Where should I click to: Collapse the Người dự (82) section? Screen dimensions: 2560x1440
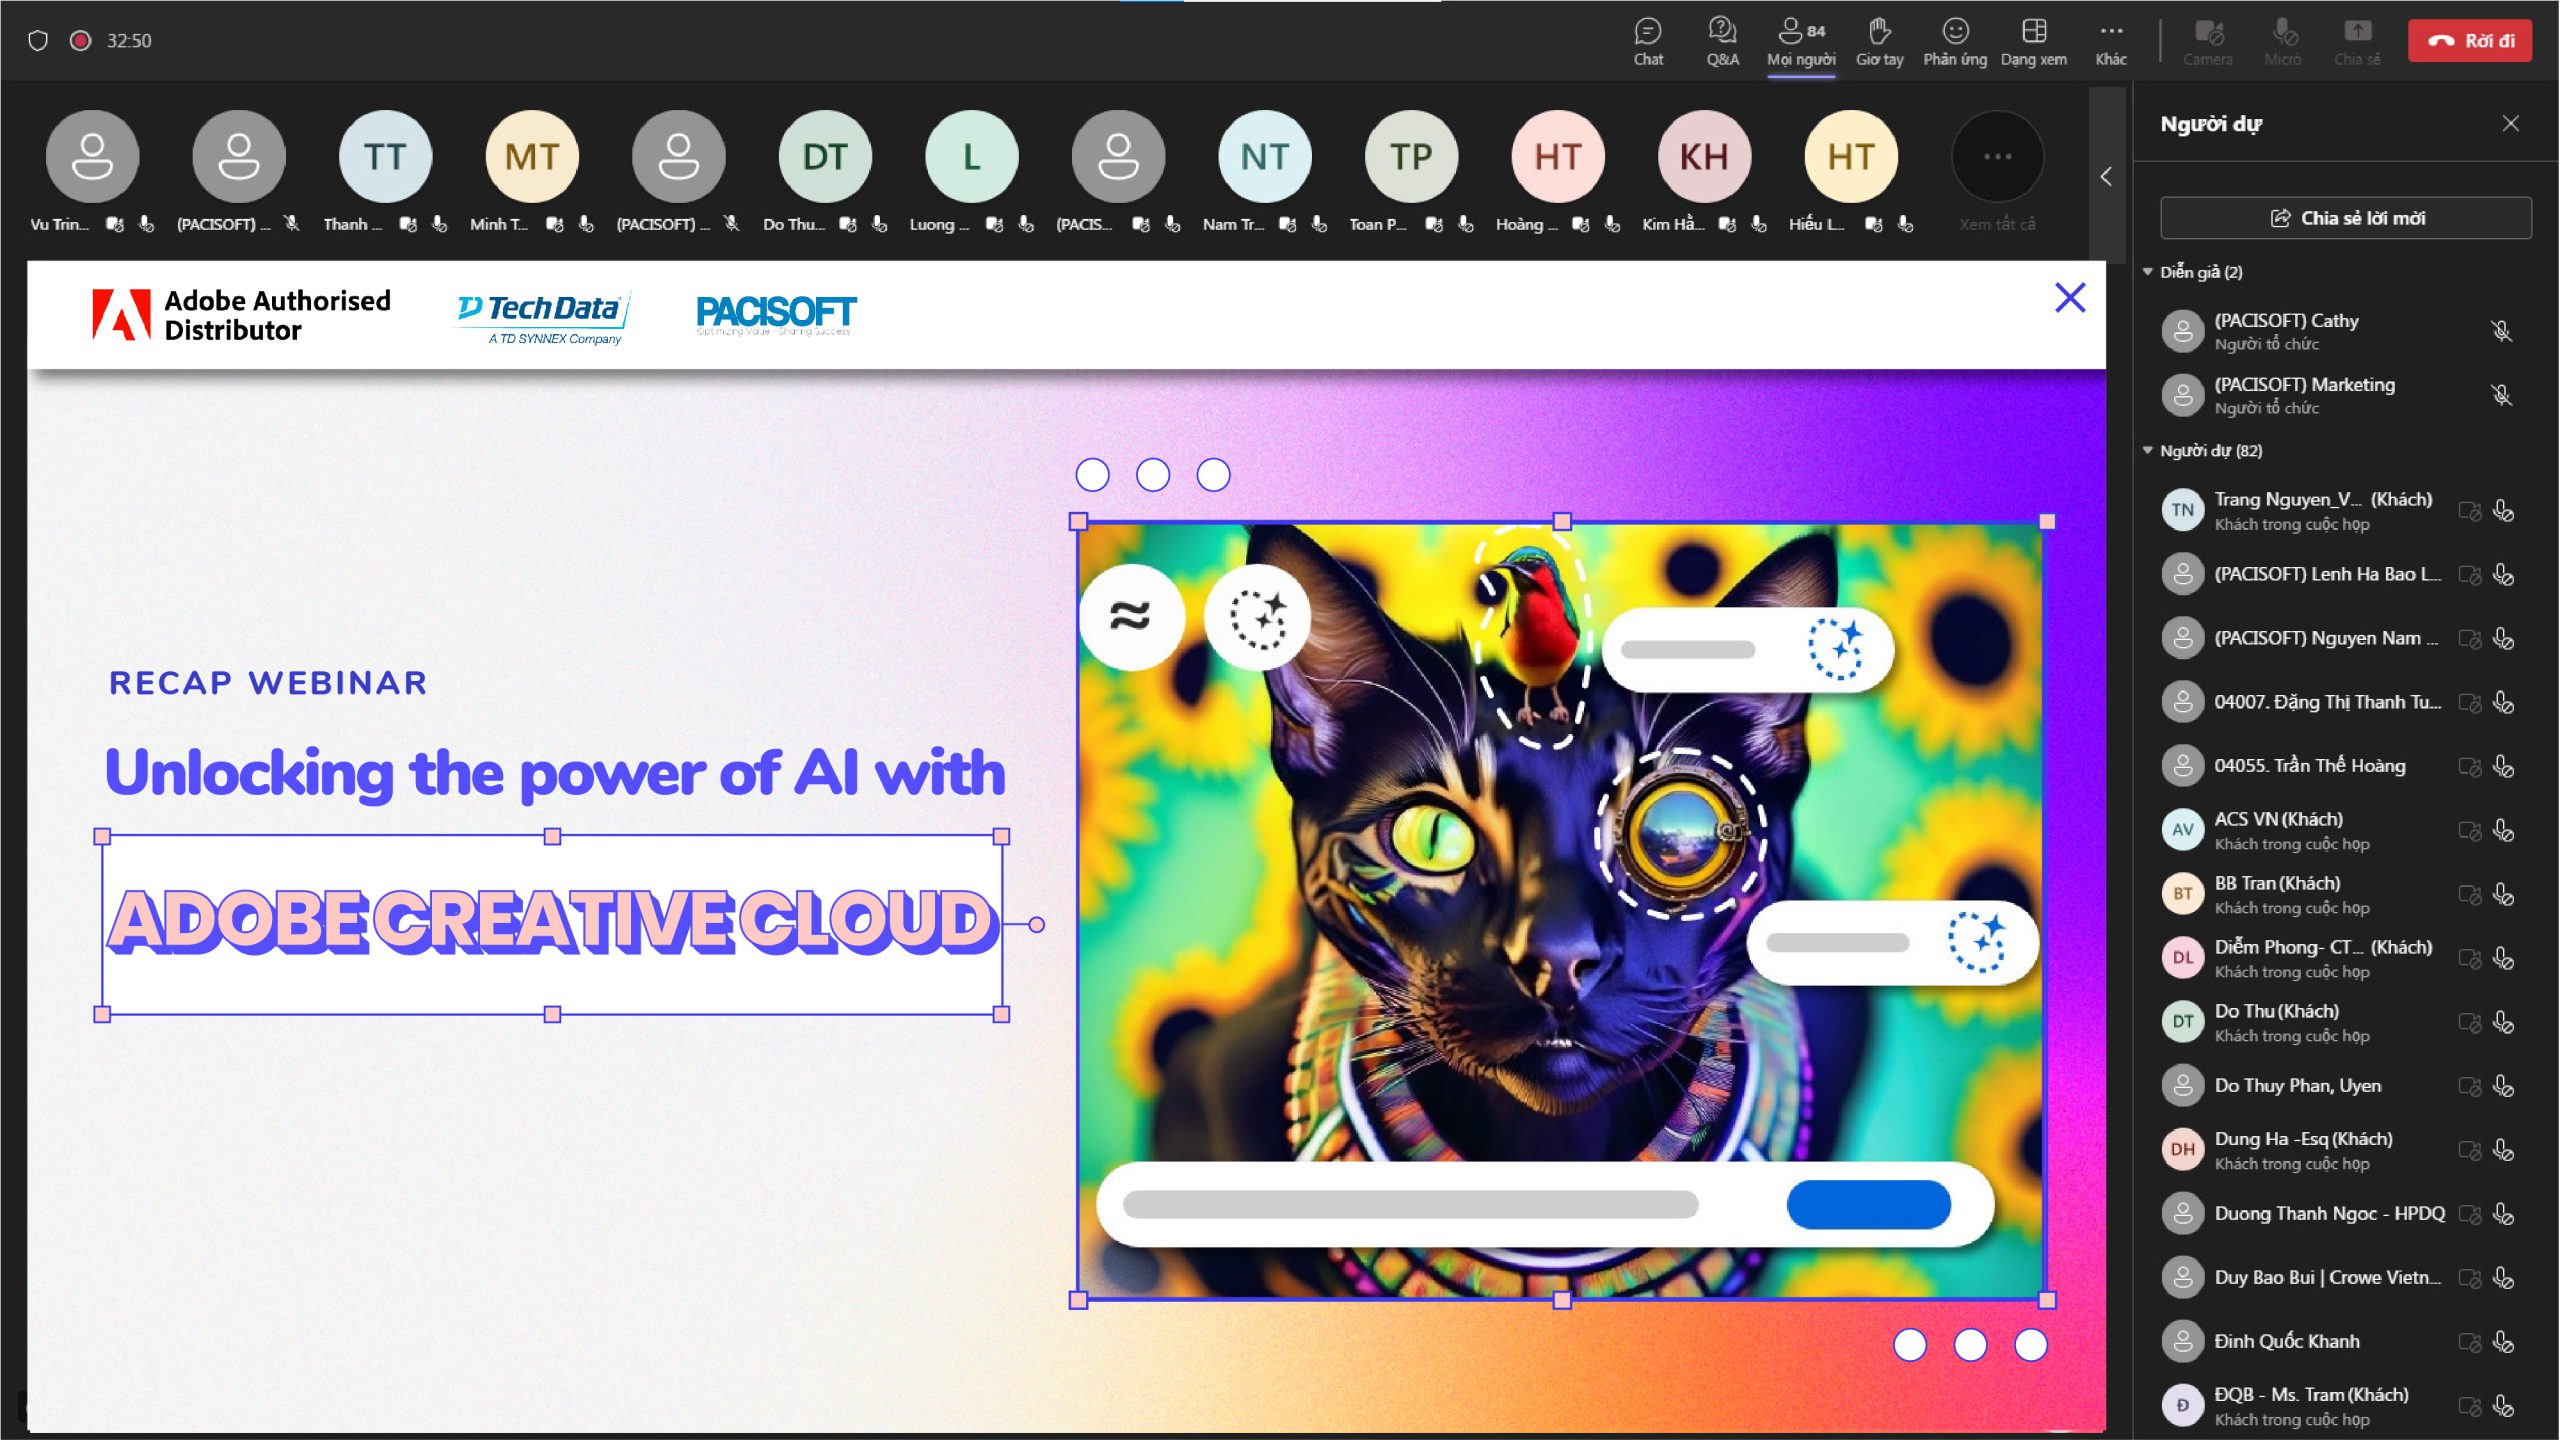coord(2147,451)
